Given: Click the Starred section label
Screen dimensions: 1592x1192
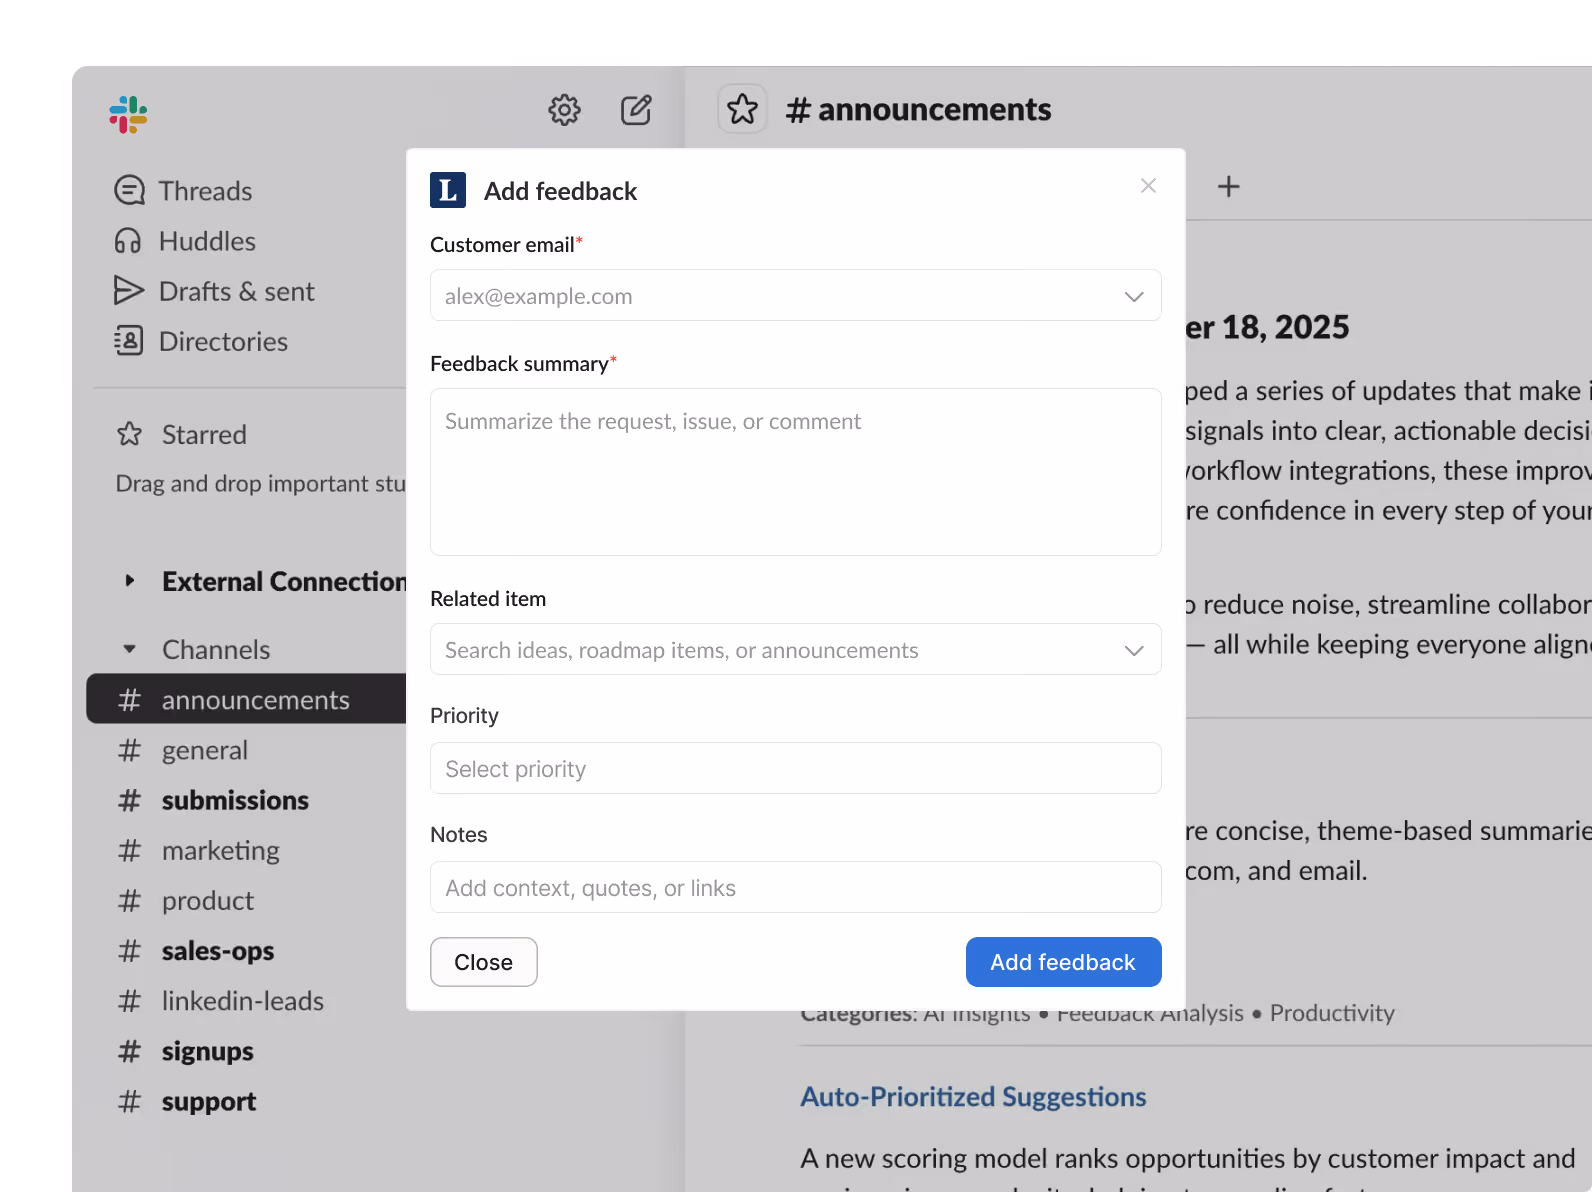Looking at the screenshot, I should click(x=204, y=434).
